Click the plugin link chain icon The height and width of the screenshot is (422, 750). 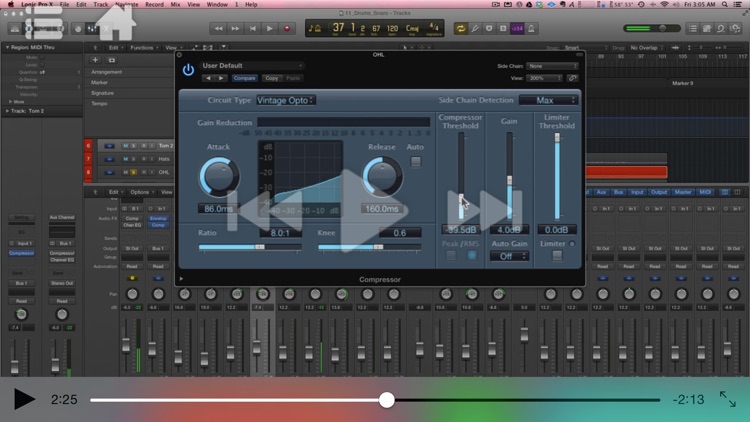tap(572, 78)
